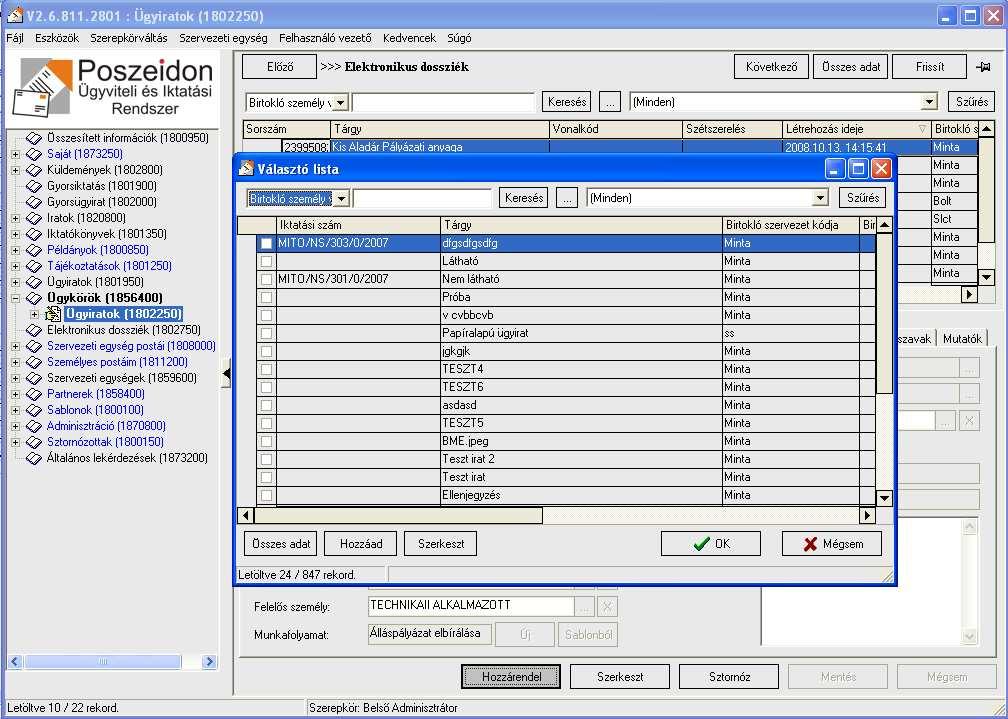This screenshot has width=1008, height=719.
Task: Open the main window (Minden) filter dropdown
Action: 929,102
